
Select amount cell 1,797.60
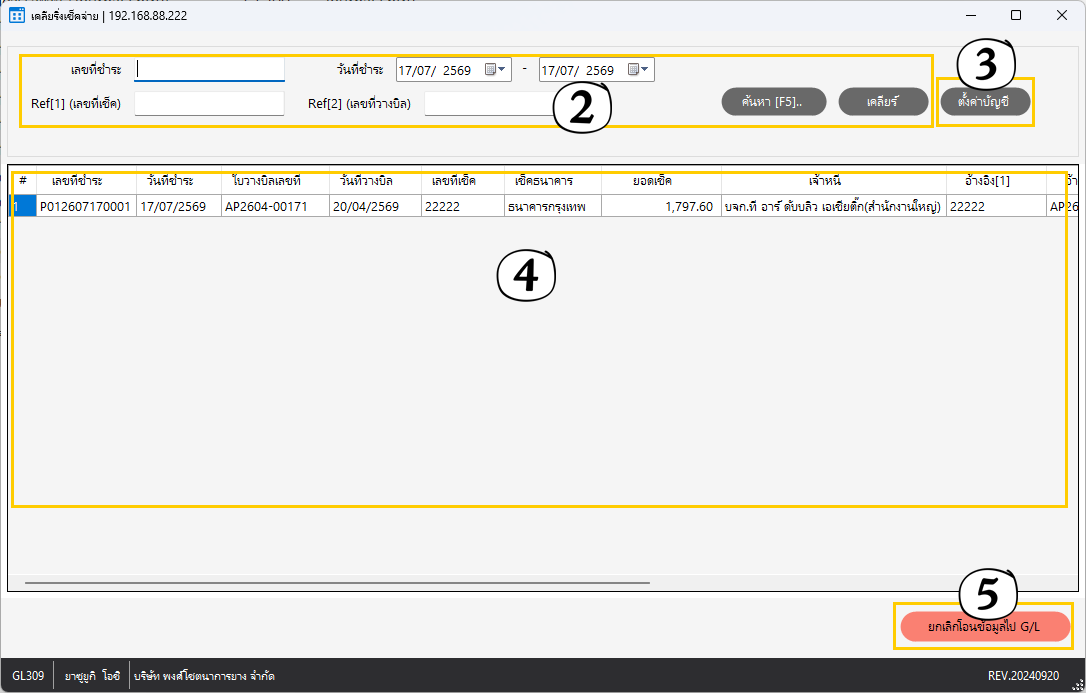click(x=661, y=206)
